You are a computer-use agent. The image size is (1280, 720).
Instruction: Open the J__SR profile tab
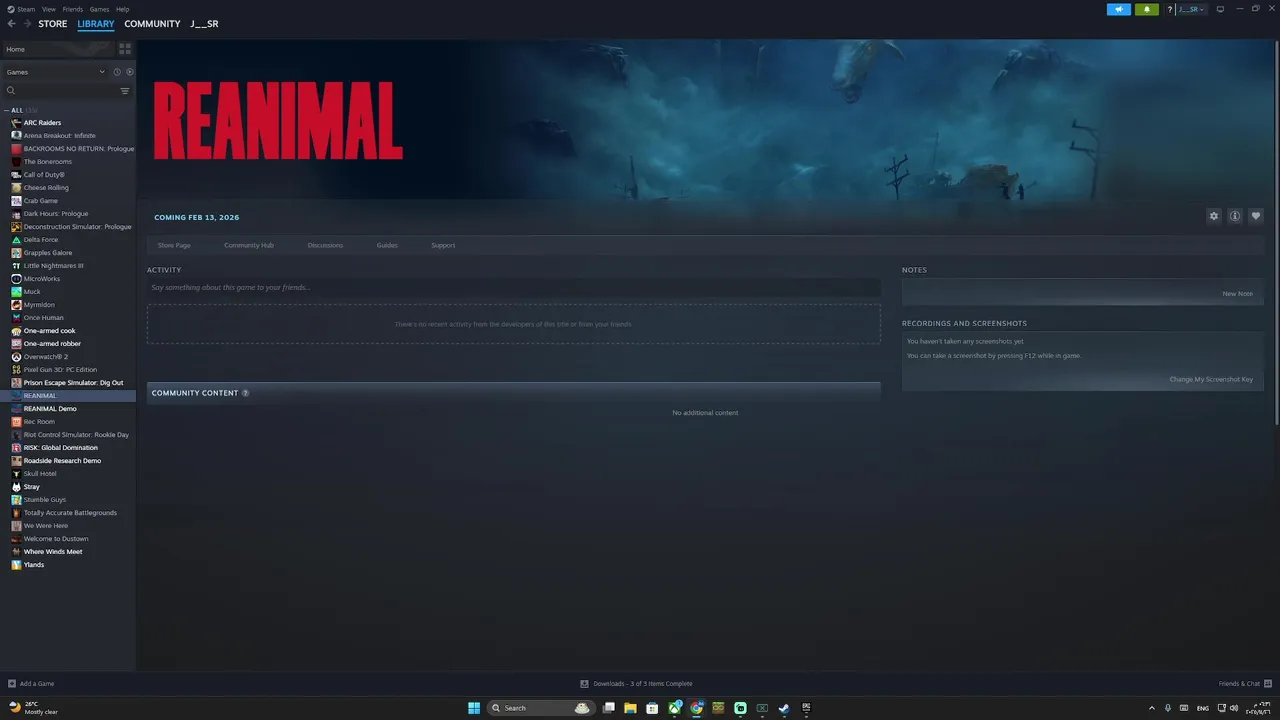[x=204, y=24]
